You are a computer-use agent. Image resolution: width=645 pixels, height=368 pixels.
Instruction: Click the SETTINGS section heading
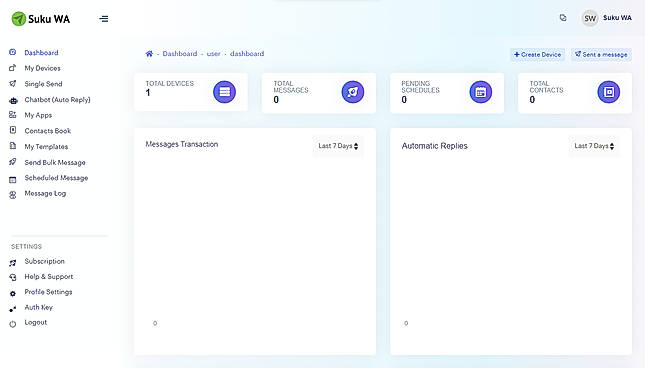point(26,247)
